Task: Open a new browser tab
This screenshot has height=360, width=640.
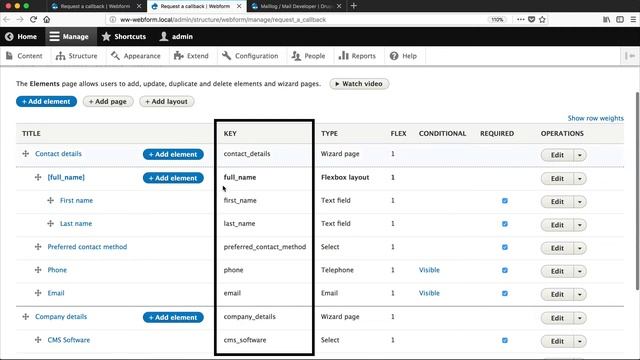Action: (354, 6)
